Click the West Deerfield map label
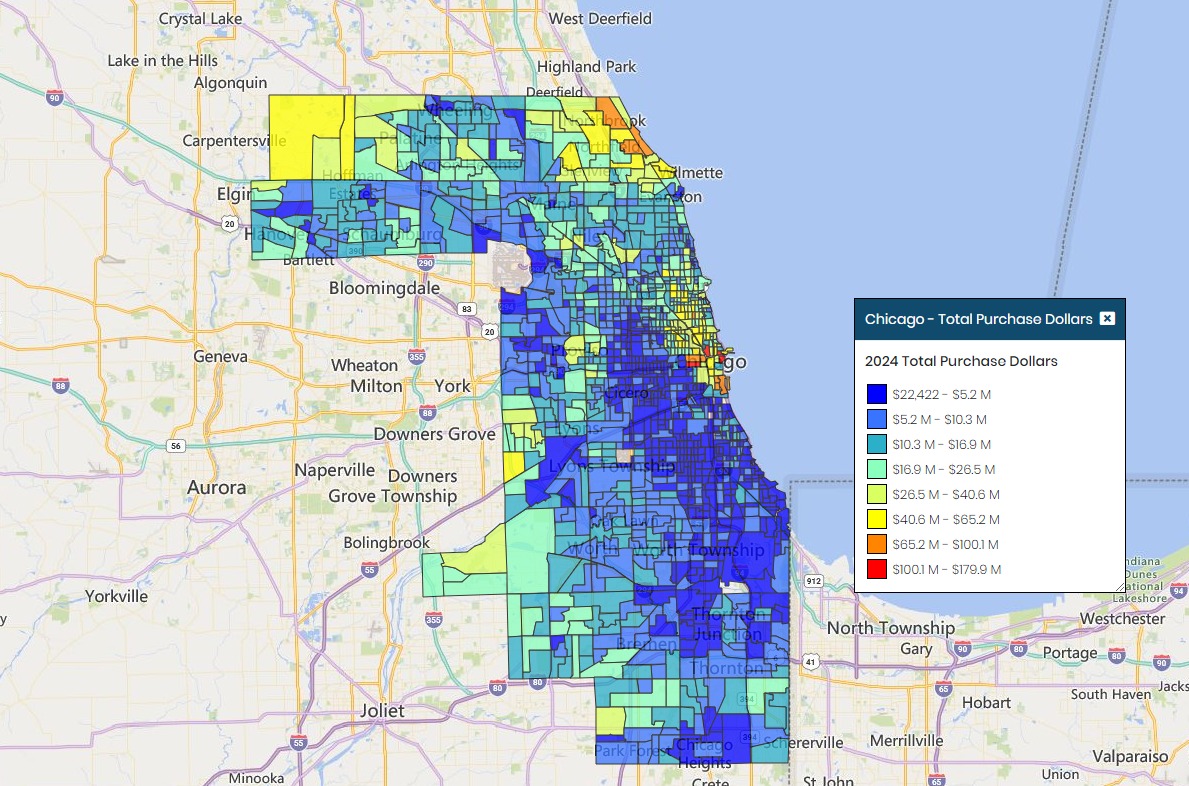The width and height of the screenshot is (1189, 786). pos(600,18)
